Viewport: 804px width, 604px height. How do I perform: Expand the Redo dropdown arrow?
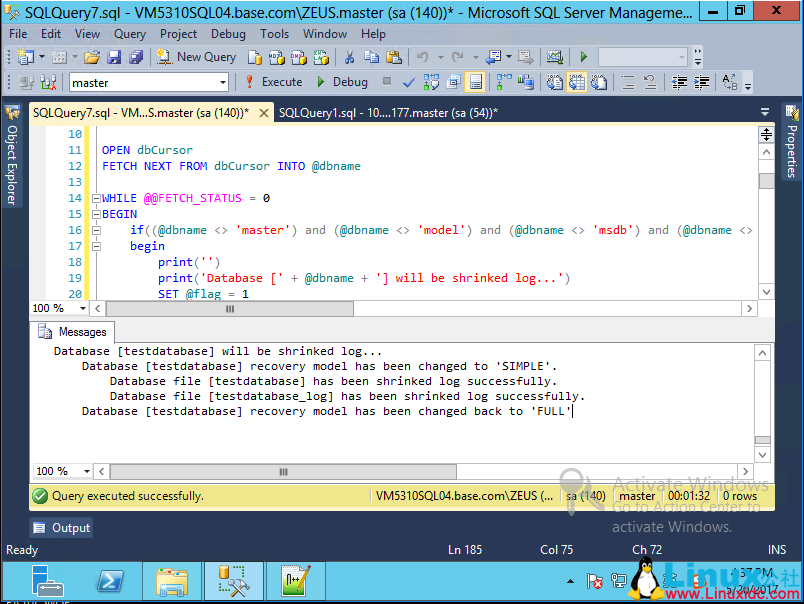[476, 56]
